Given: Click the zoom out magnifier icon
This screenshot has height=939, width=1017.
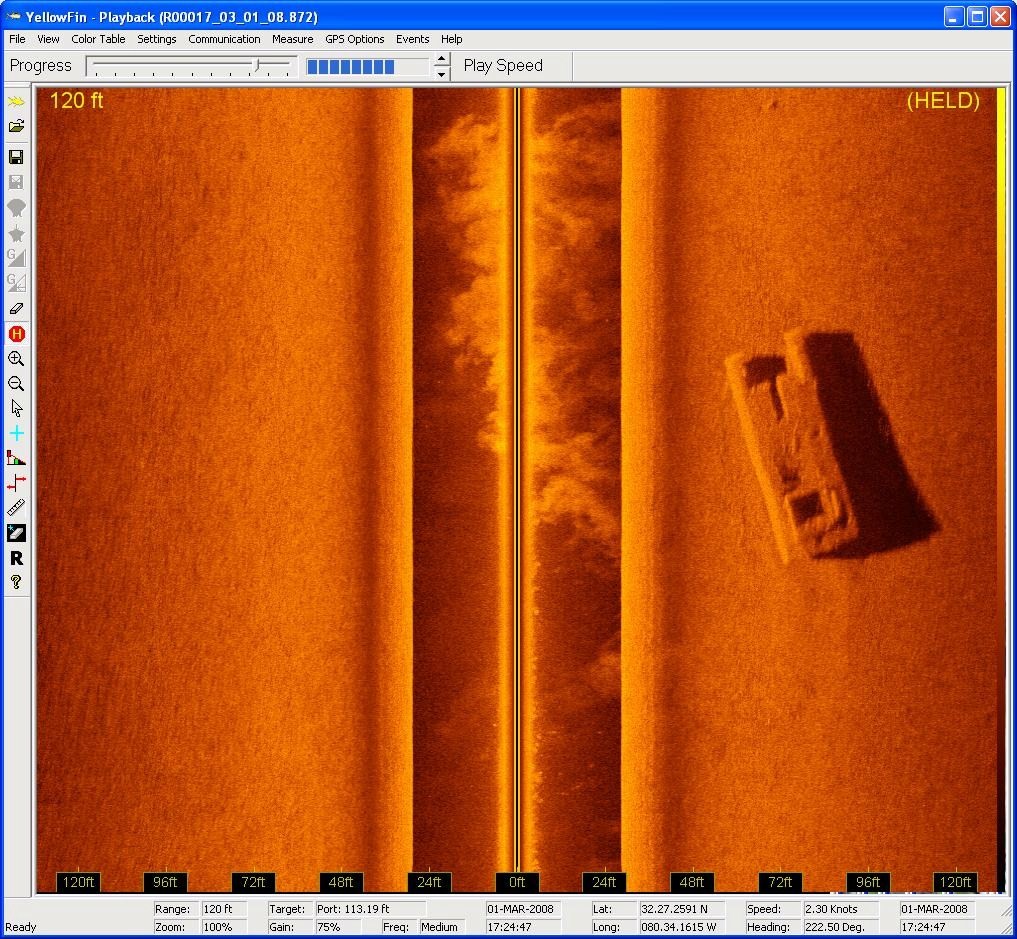Looking at the screenshot, I should pos(16,384).
